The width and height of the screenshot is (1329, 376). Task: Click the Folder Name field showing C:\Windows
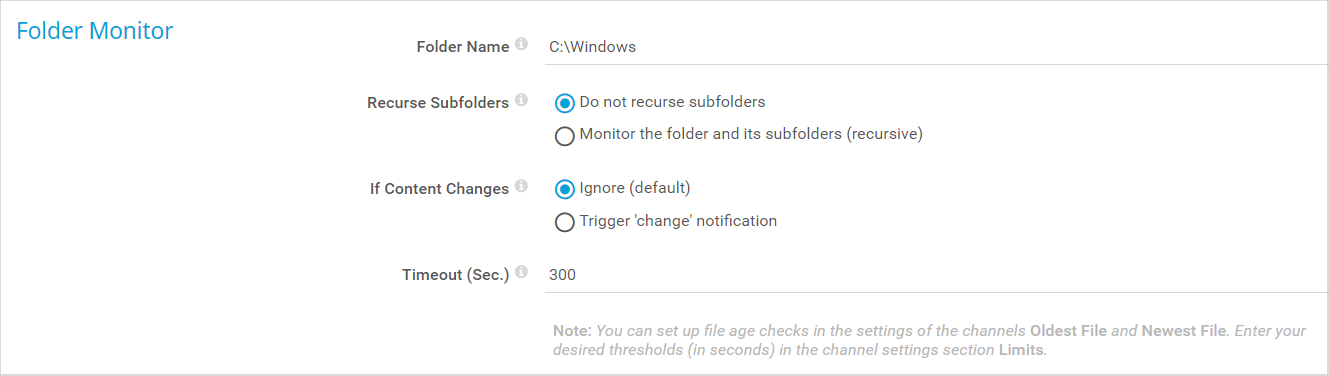[936, 47]
